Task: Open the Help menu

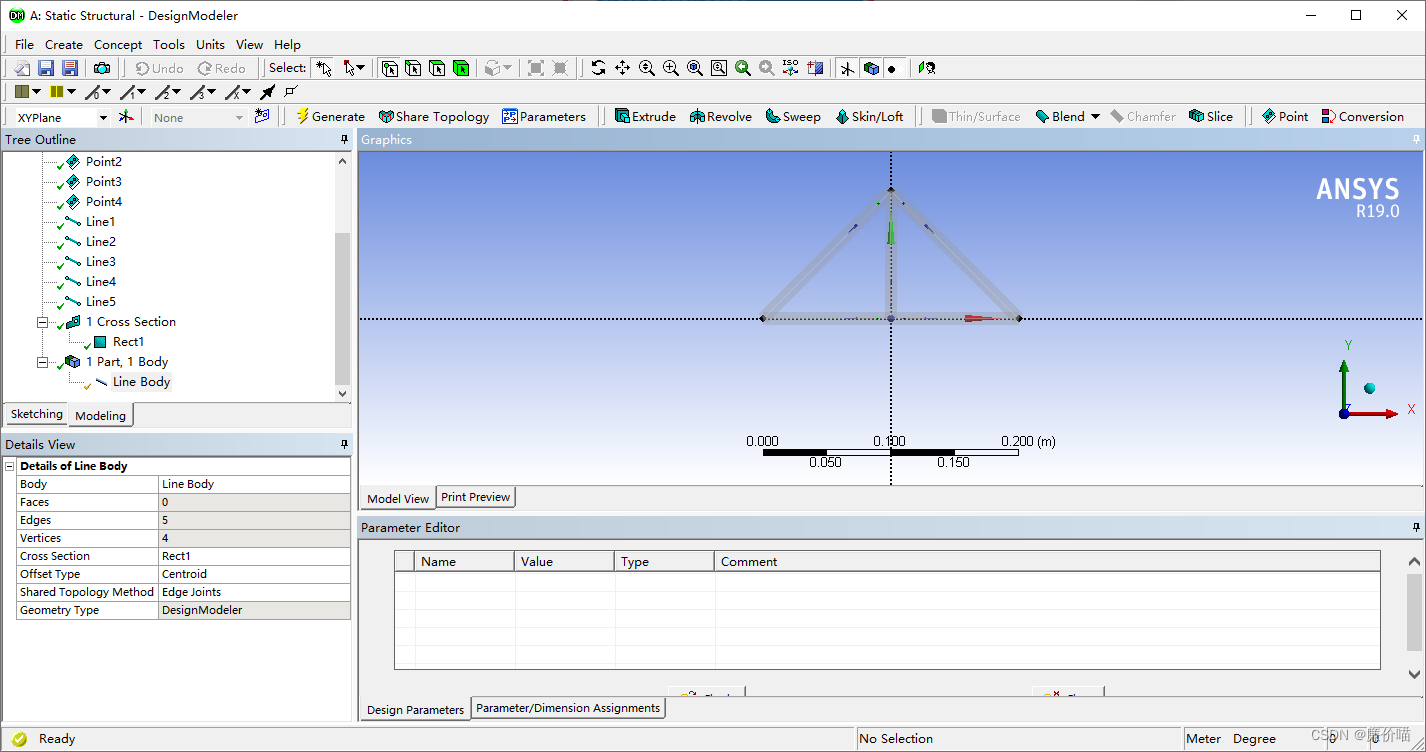Action: [x=287, y=44]
